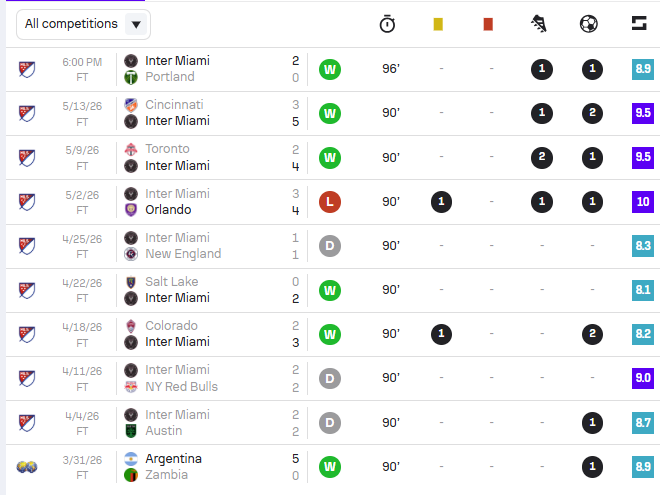660x495 pixels.
Task: Open the All competitions dropdown
Action: 83,24
